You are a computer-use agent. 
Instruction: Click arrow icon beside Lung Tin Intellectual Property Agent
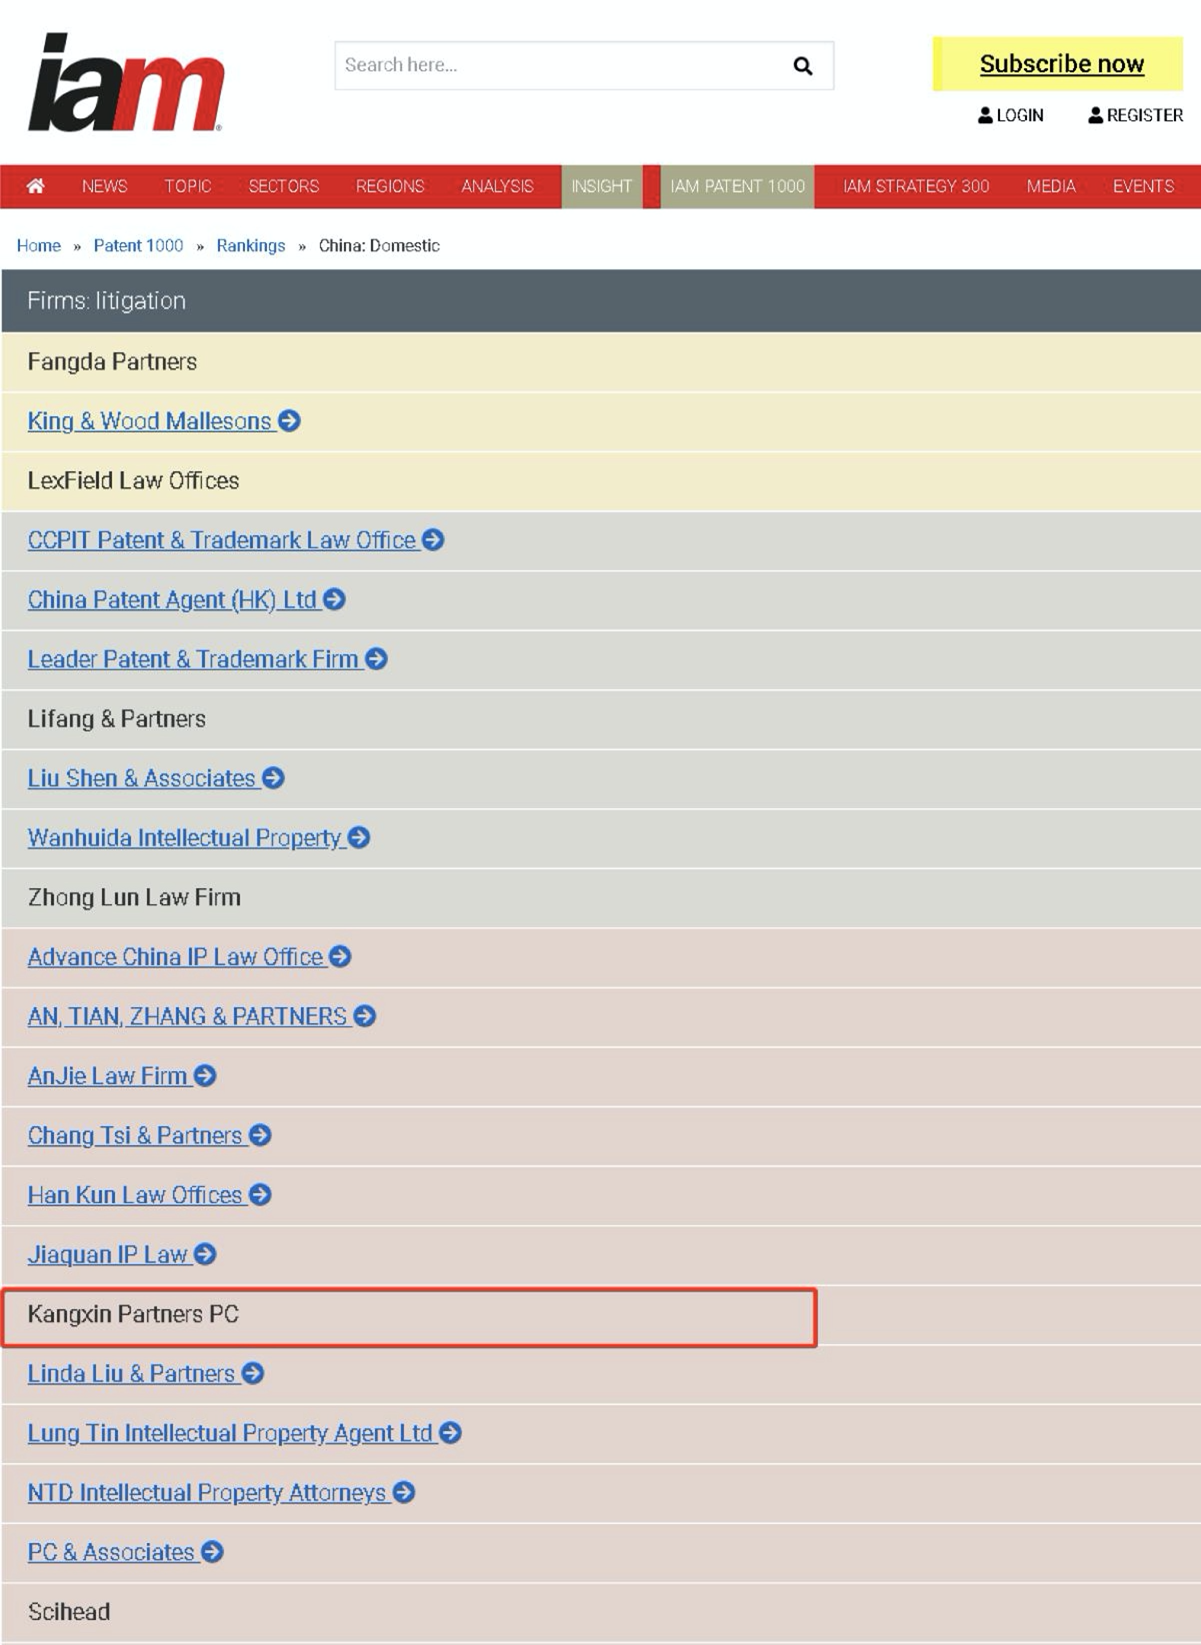[x=451, y=1432]
